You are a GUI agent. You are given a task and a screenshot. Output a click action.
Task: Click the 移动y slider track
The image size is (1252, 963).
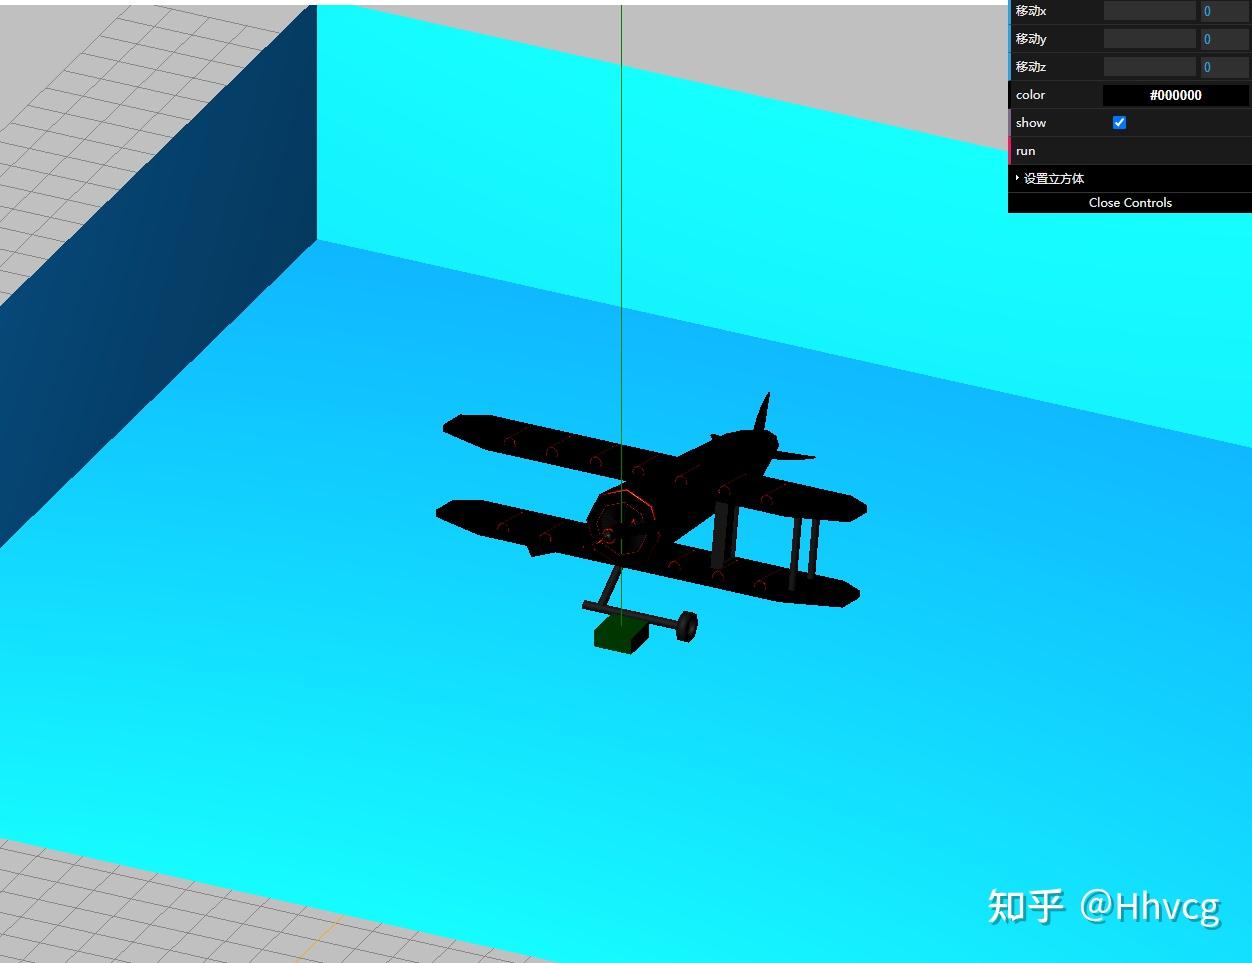1149,39
